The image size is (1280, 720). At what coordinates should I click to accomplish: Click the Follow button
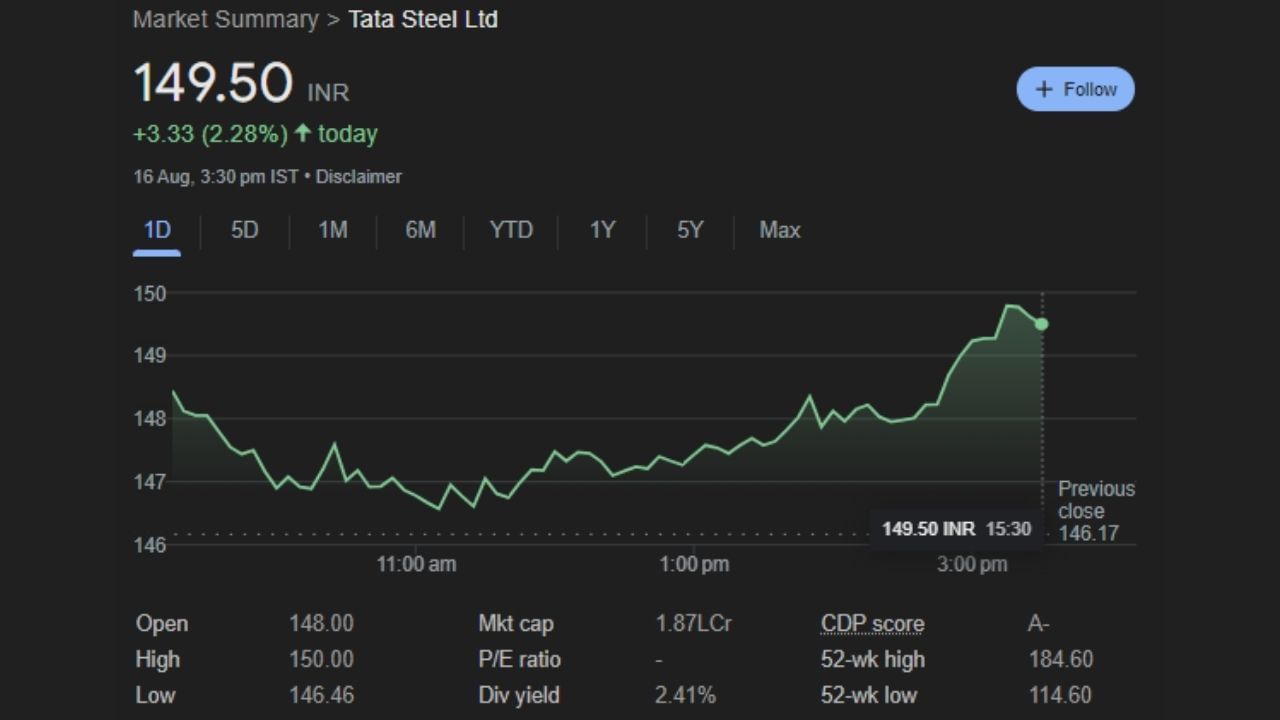(x=1075, y=89)
